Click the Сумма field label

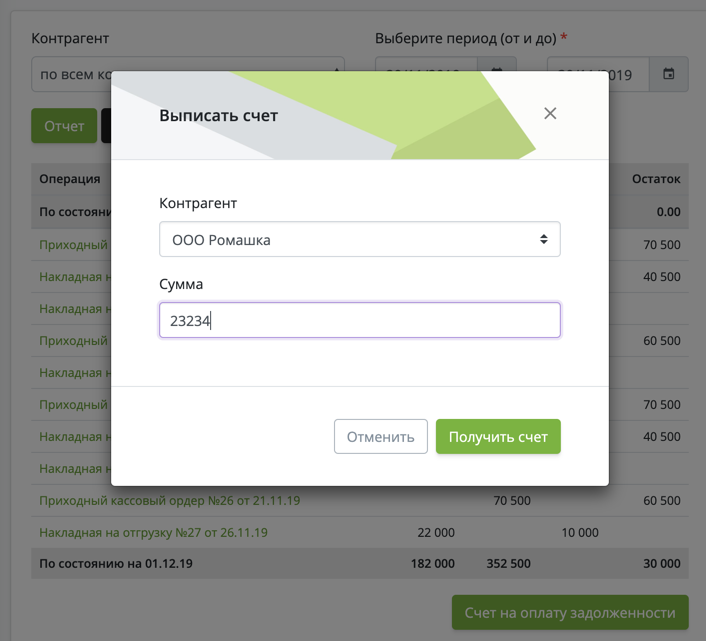click(181, 285)
